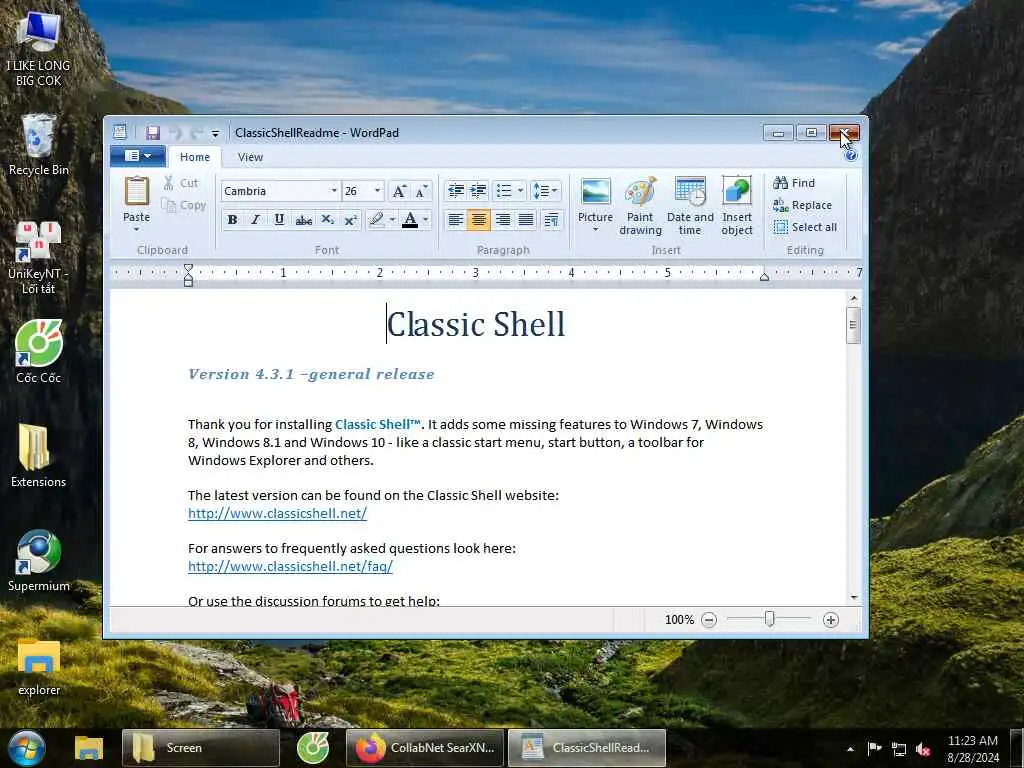Toggle Underline formatting

[x=279, y=219]
